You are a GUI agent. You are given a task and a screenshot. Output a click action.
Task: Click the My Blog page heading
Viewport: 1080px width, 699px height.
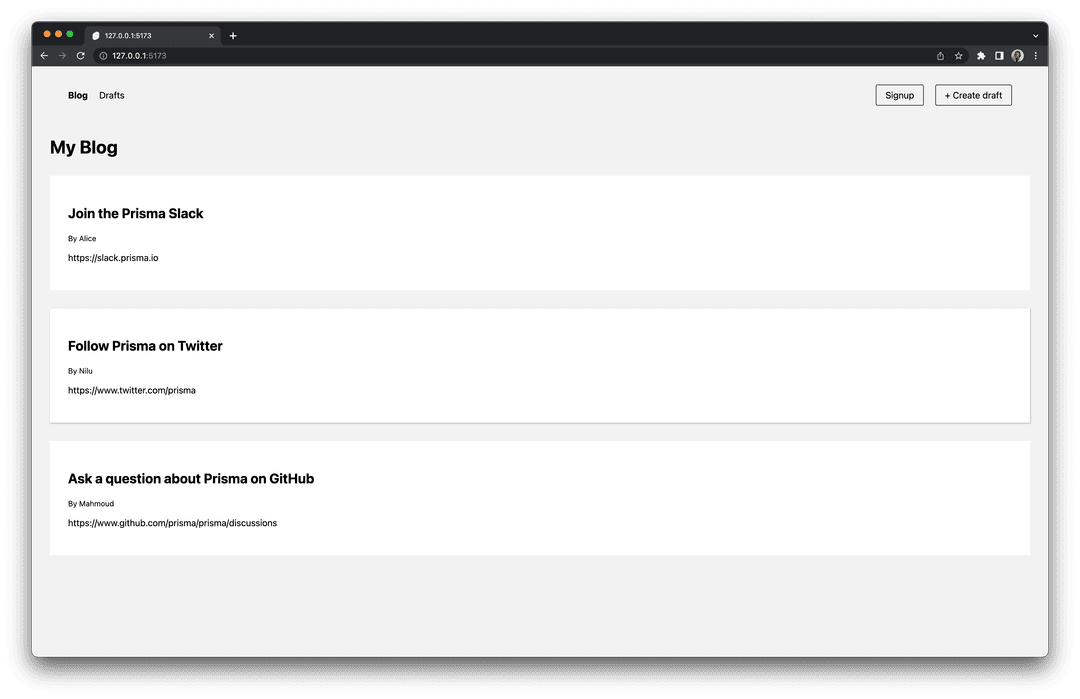click(84, 147)
